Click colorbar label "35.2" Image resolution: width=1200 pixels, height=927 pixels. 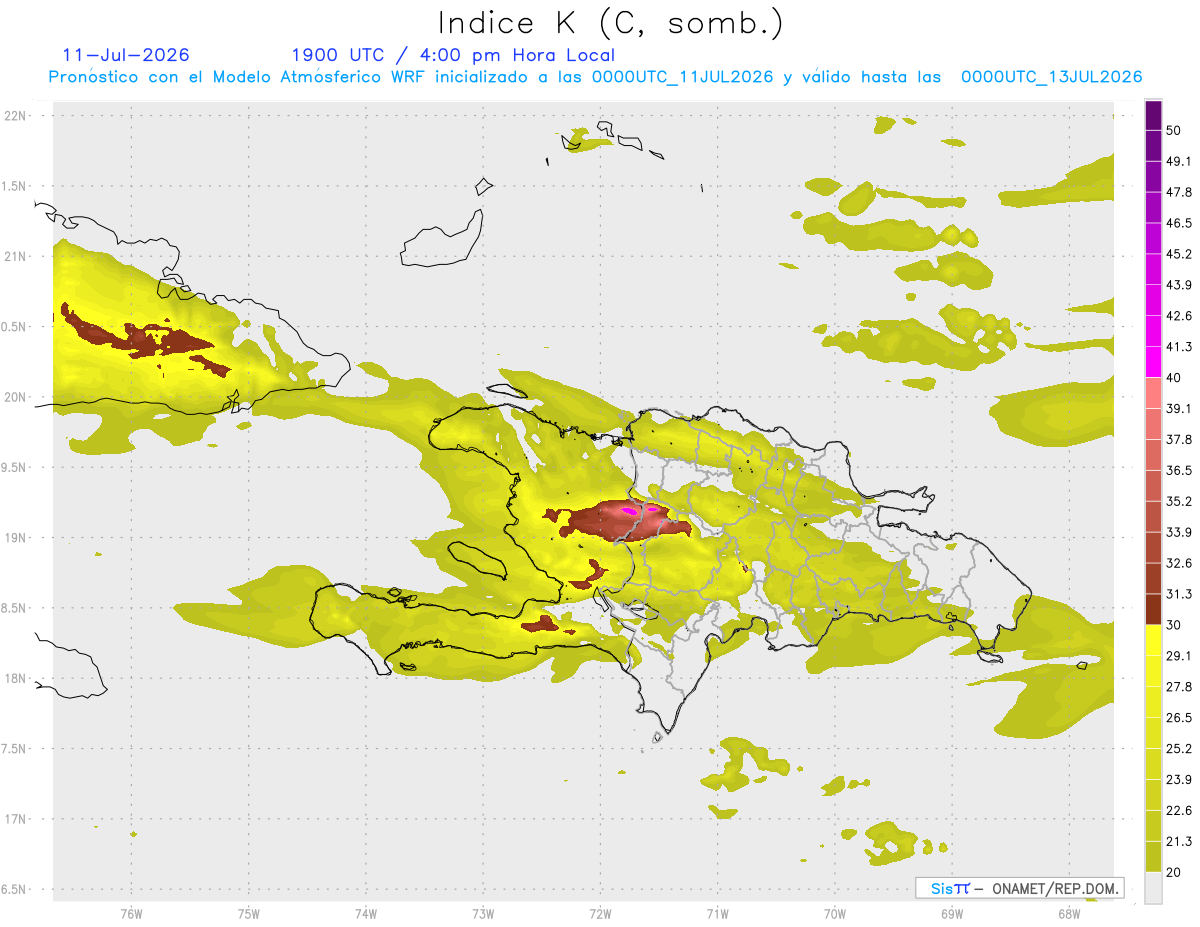[x=1180, y=501]
